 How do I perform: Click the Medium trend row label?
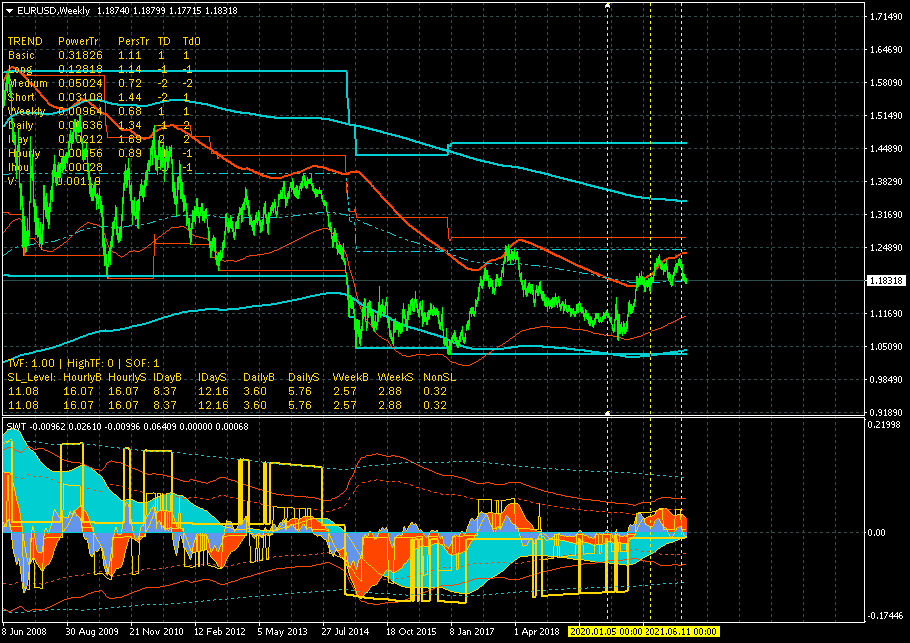(x=28, y=83)
